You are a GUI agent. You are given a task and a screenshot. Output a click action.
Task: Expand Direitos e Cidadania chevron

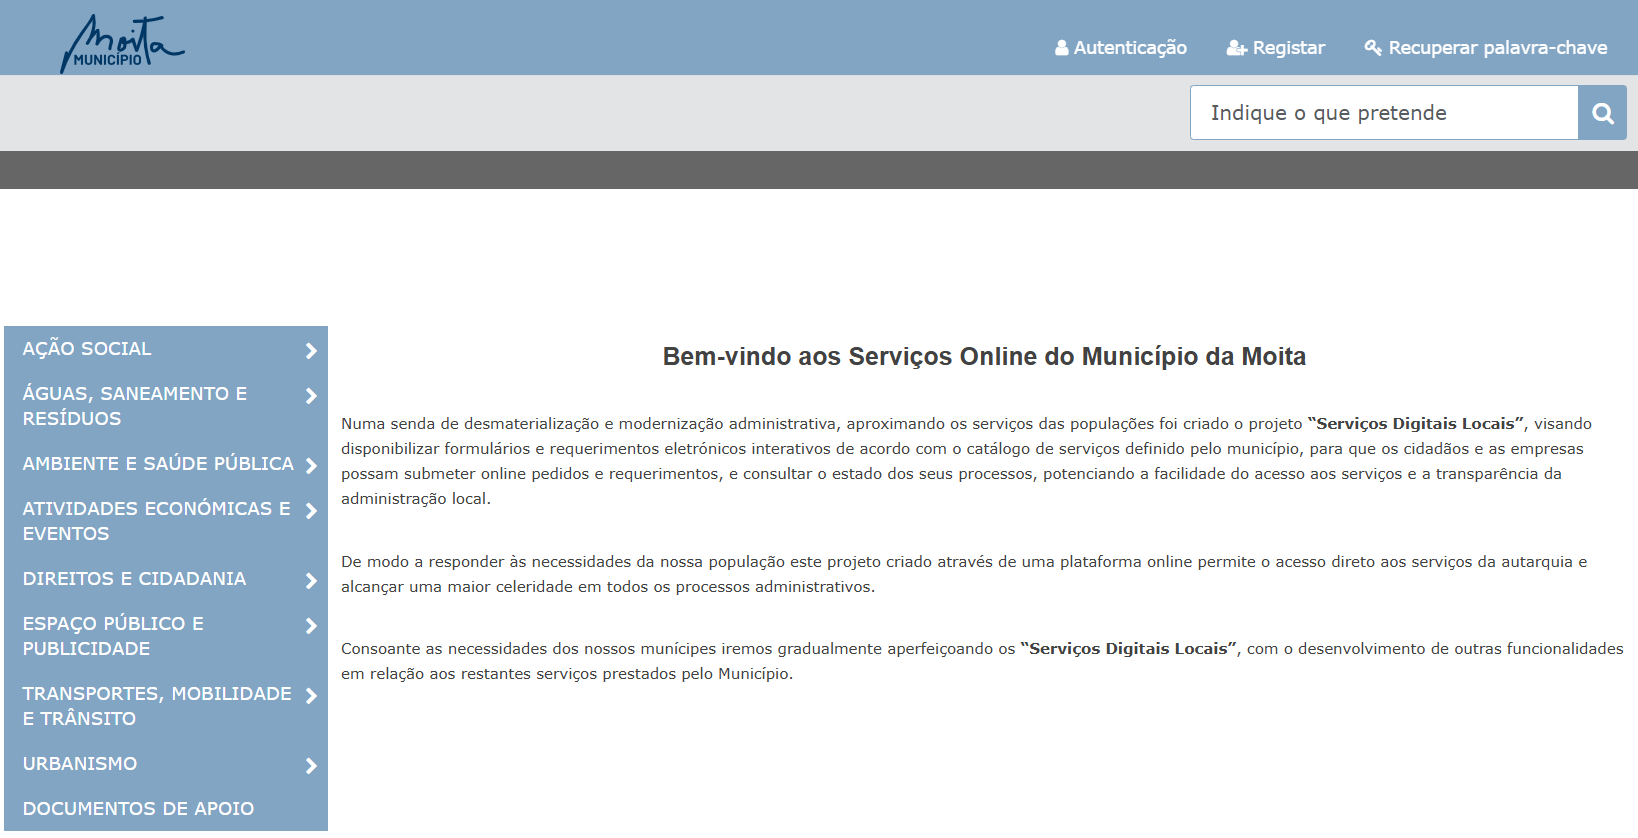pyautogui.click(x=311, y=581)
